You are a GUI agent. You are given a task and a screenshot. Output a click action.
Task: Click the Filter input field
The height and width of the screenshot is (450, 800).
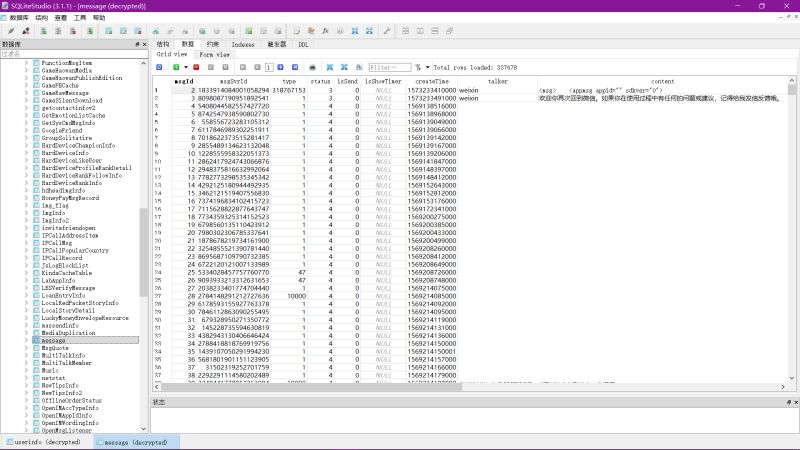point(390,67)
